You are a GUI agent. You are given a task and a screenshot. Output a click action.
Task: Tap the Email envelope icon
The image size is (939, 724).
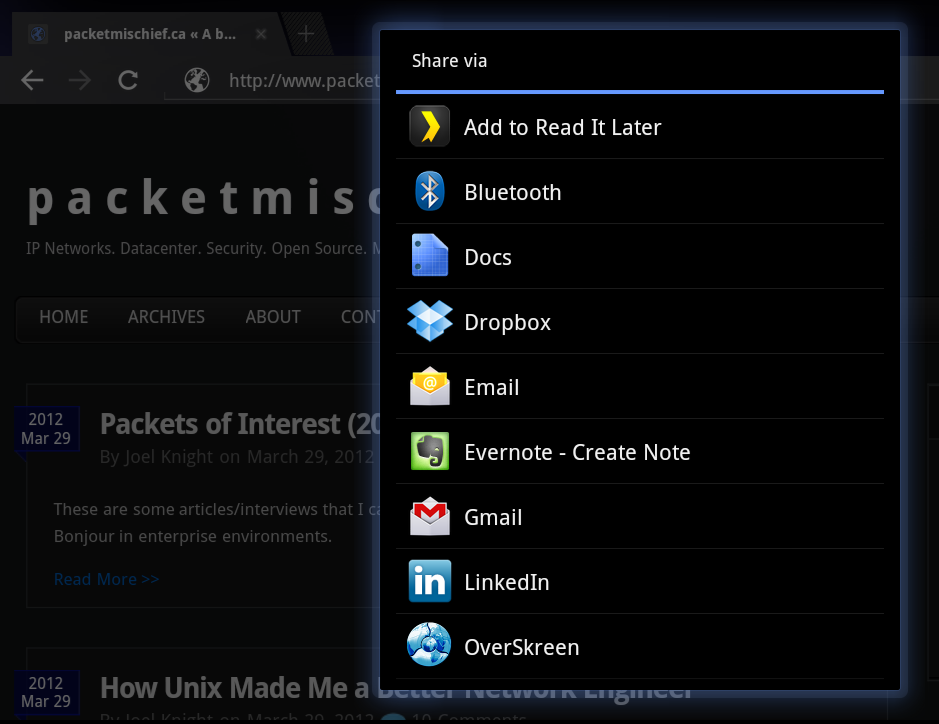429,386
